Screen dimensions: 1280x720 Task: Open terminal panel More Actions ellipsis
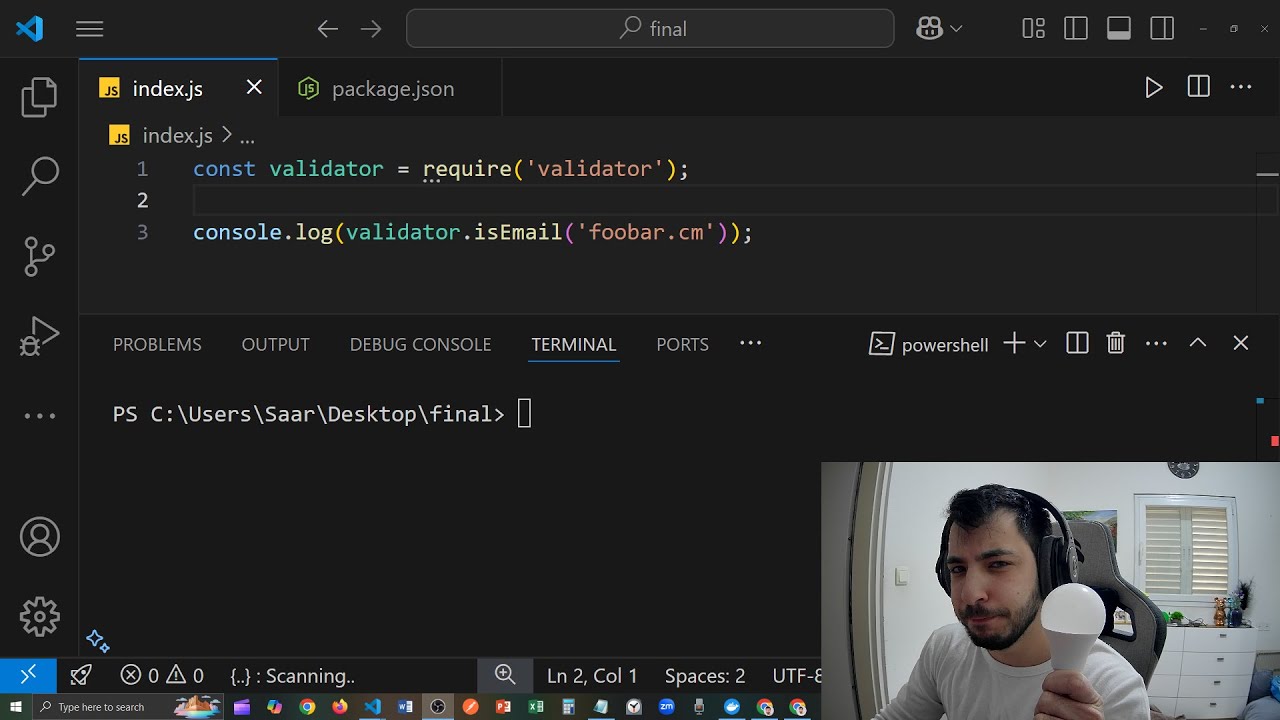tap(1156, 344)
